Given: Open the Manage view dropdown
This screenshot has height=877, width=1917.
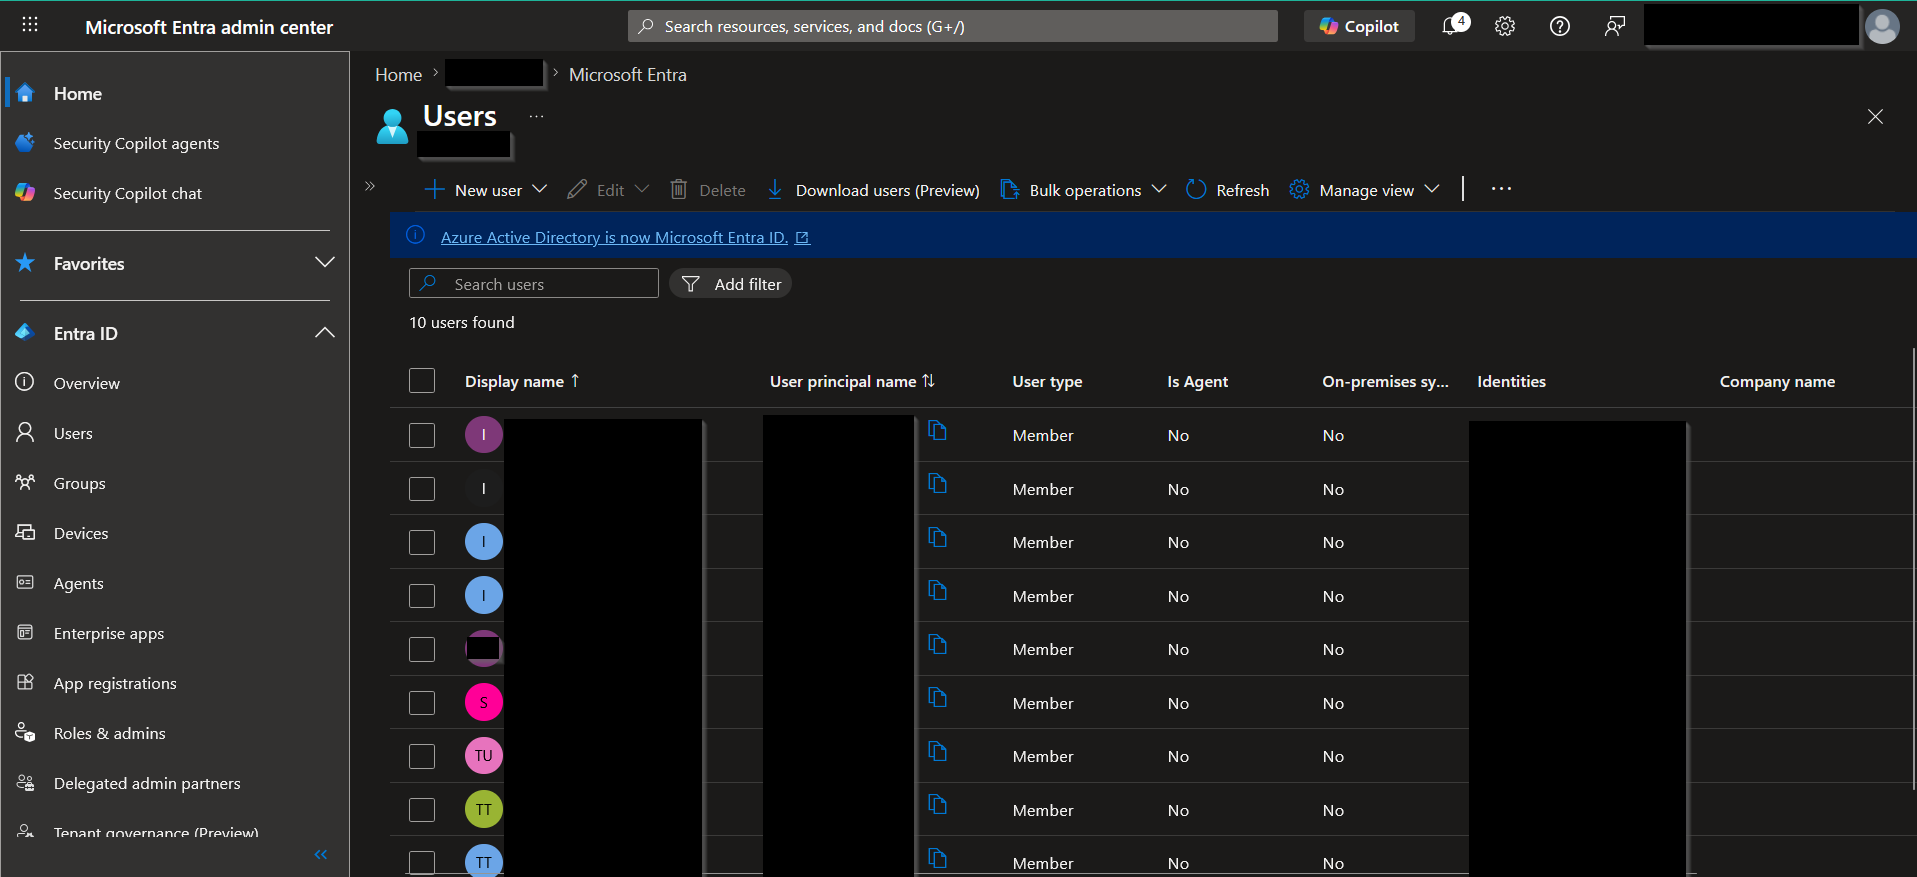Looking at the screenshot, I should 1364,190.
